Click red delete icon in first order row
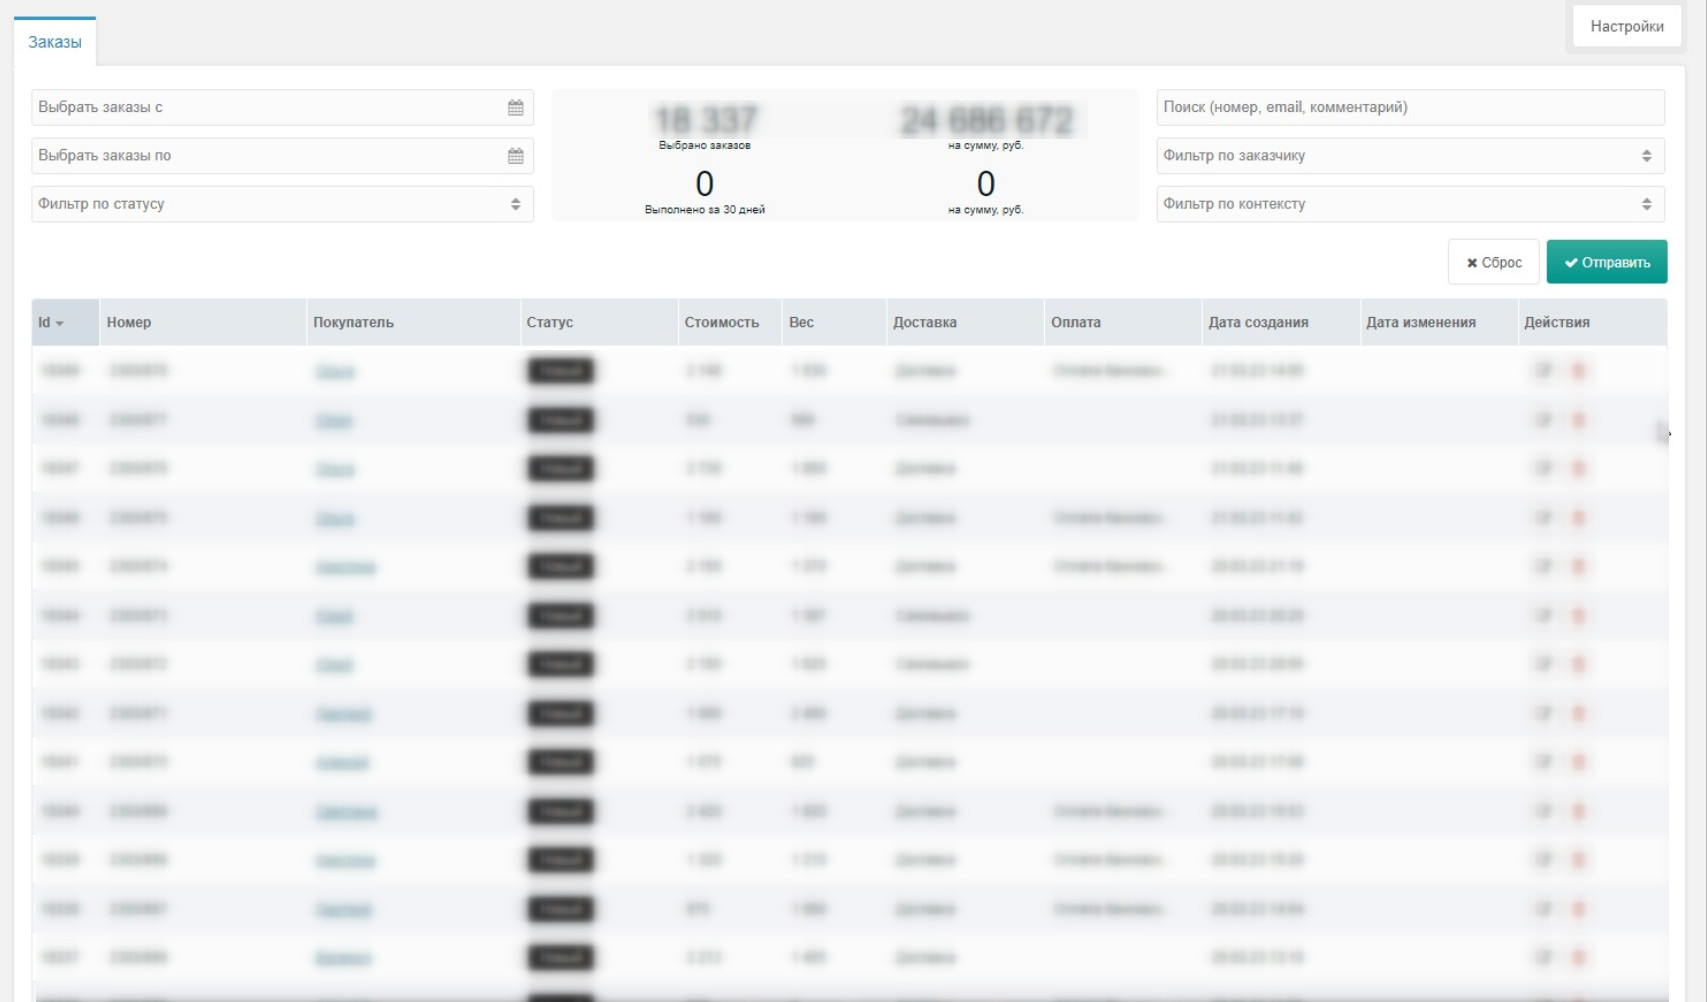This screenshot has width=1707, height=1002. pos(1578,371)
